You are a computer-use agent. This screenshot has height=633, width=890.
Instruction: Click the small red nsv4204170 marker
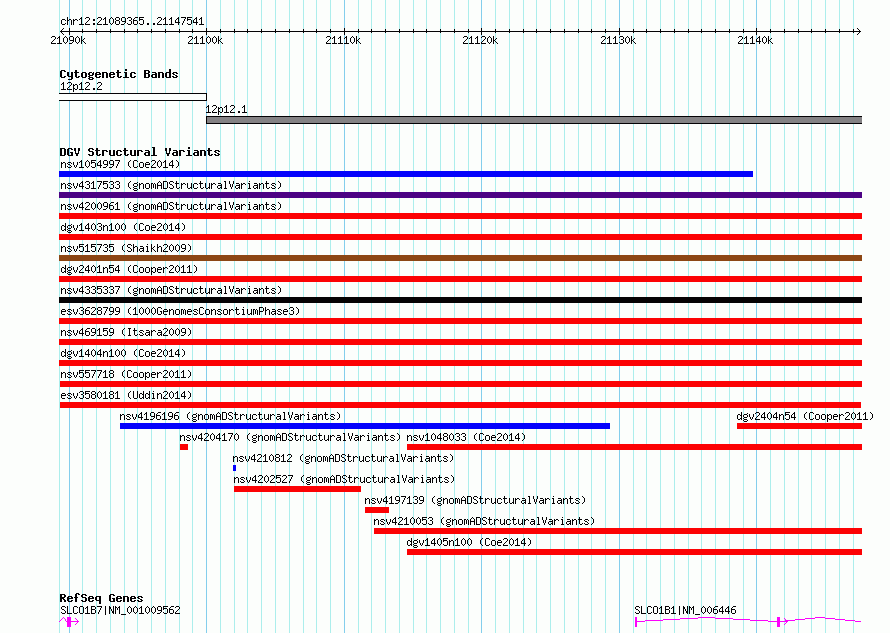pos(184,447)
